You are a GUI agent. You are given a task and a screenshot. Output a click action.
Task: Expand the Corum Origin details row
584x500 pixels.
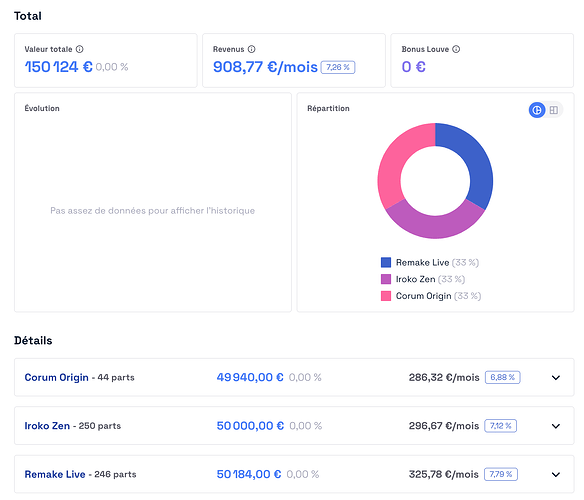(x=556, y=378)
